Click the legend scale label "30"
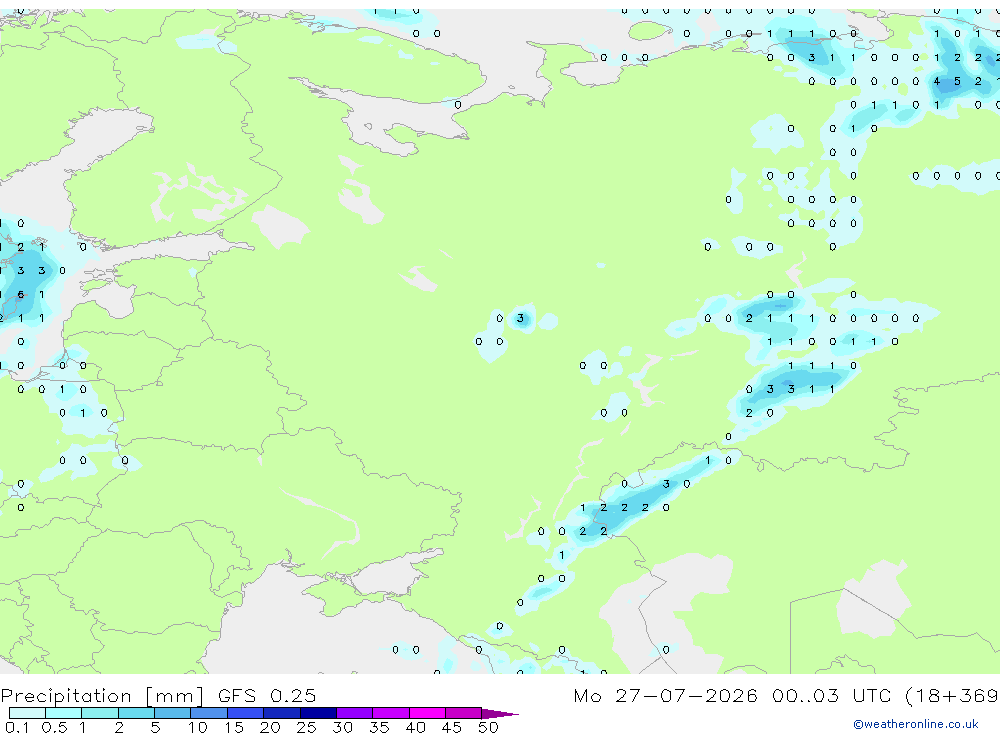This screenshot has width=1000, height=733. click(x=342, y=727)
